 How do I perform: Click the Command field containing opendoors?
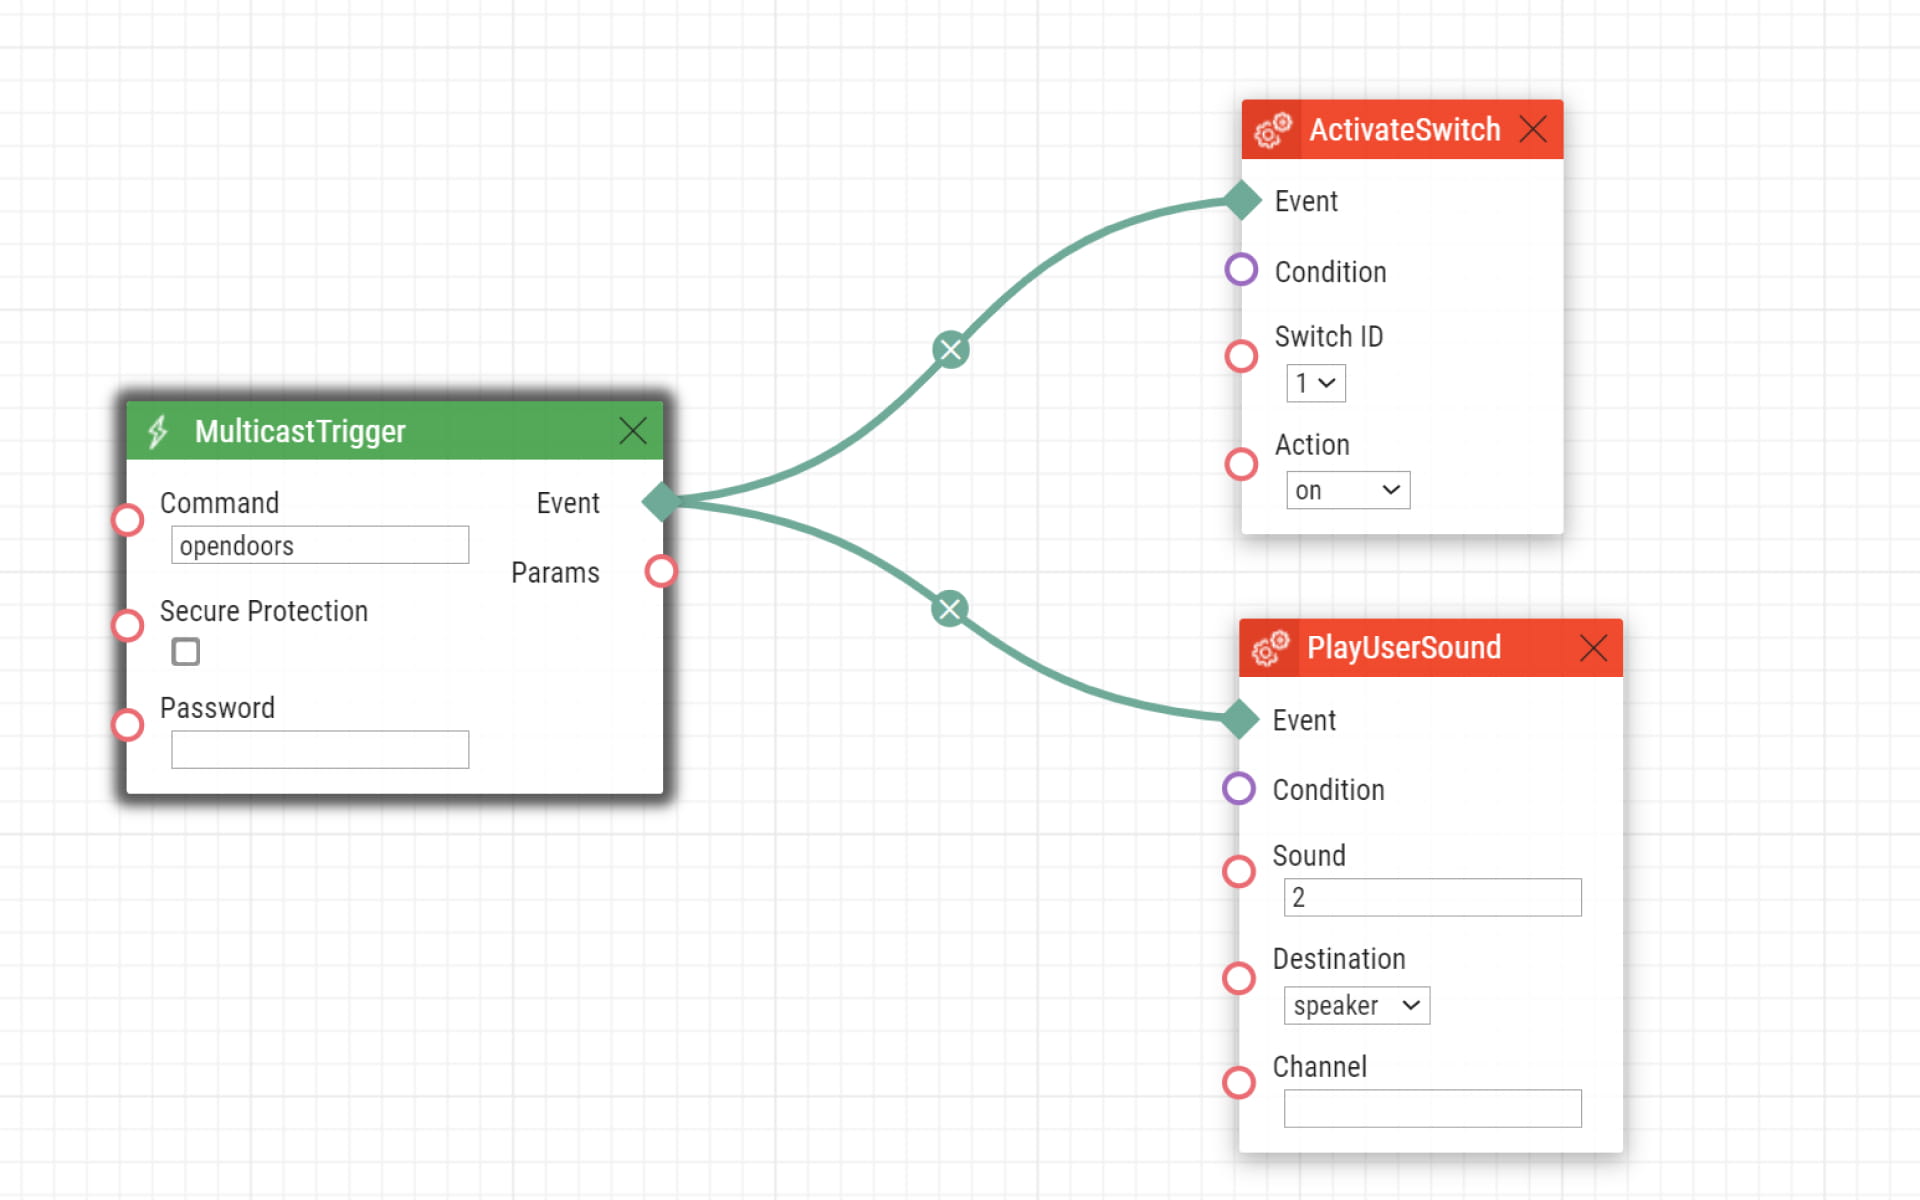[320, 545]
